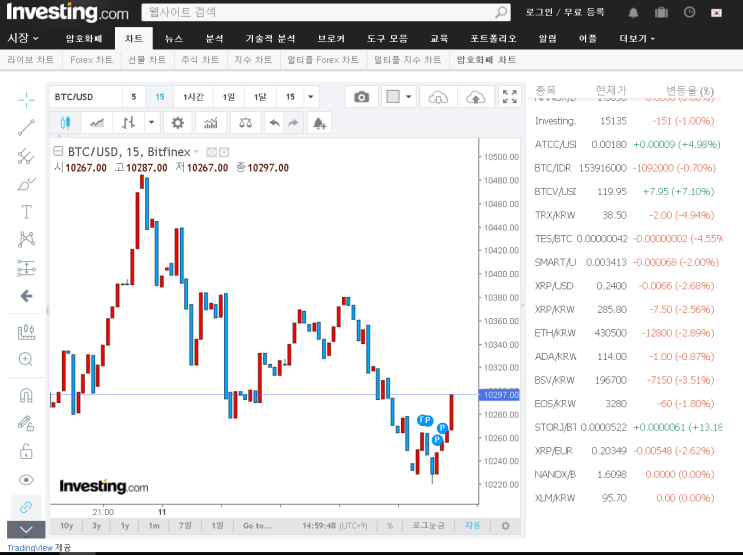743x555 pixels.
Task: Select bar chart style
Action: pyautogui.click(x=128, y=123)
